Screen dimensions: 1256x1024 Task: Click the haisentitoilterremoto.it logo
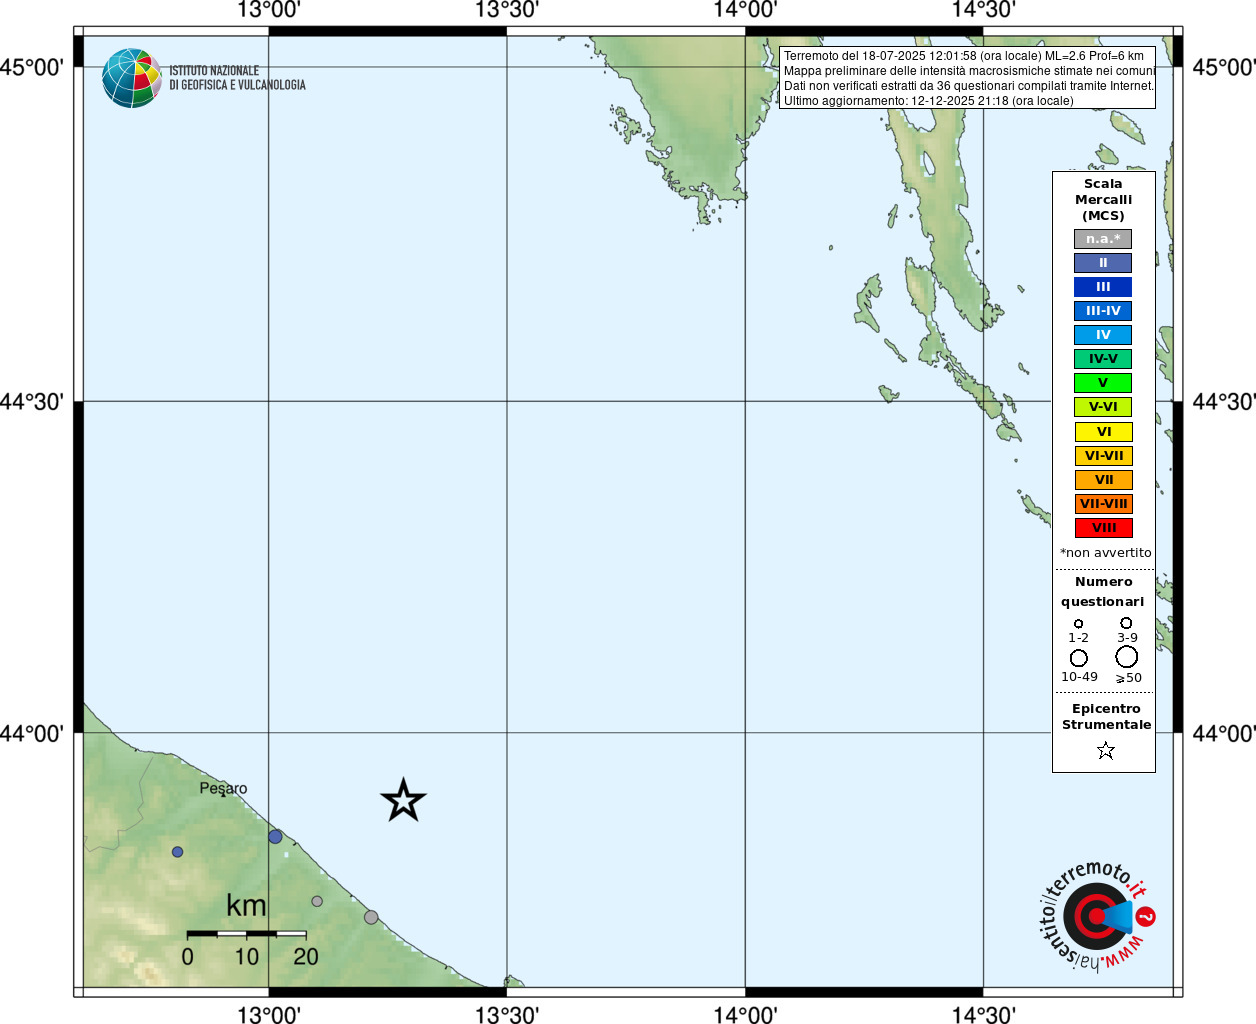tap(1097, 916)
